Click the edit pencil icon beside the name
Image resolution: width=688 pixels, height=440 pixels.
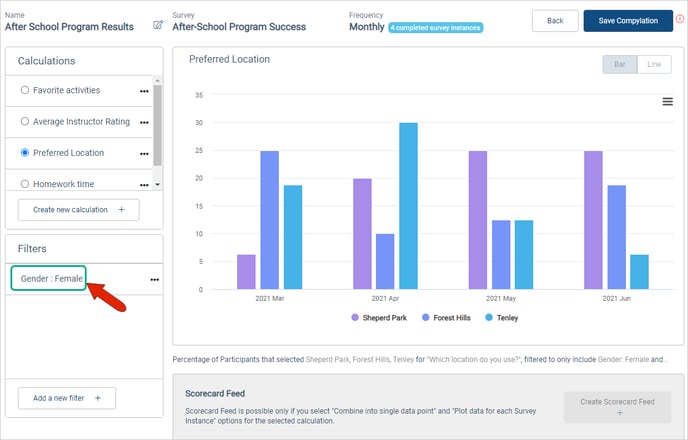(157, 25)
